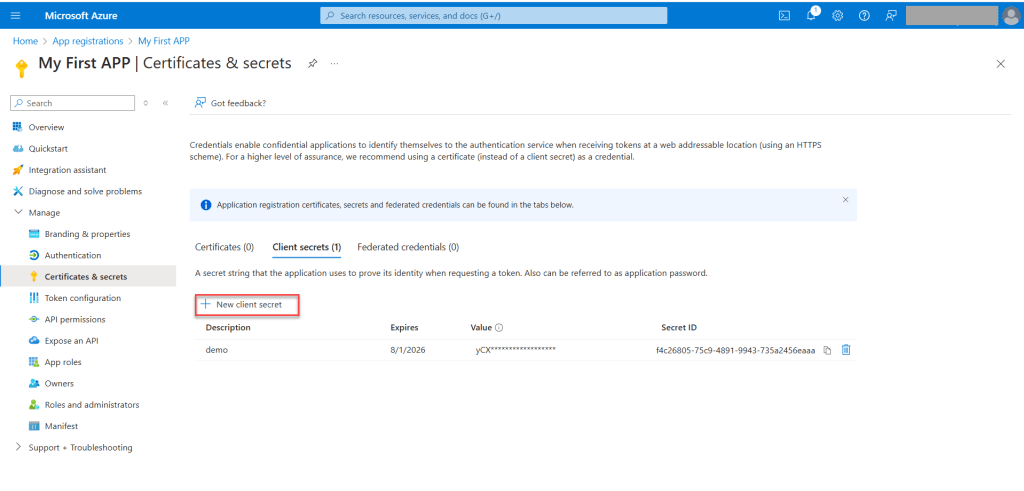The height and width of the screenshot is (491, 1024).
Task: Collapse the left sidebar menu
Action: coord(165,103)
